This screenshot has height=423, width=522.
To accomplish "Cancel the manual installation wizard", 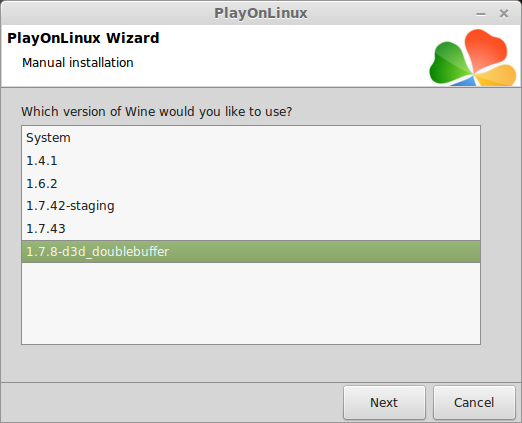I will tap(474, 402).
